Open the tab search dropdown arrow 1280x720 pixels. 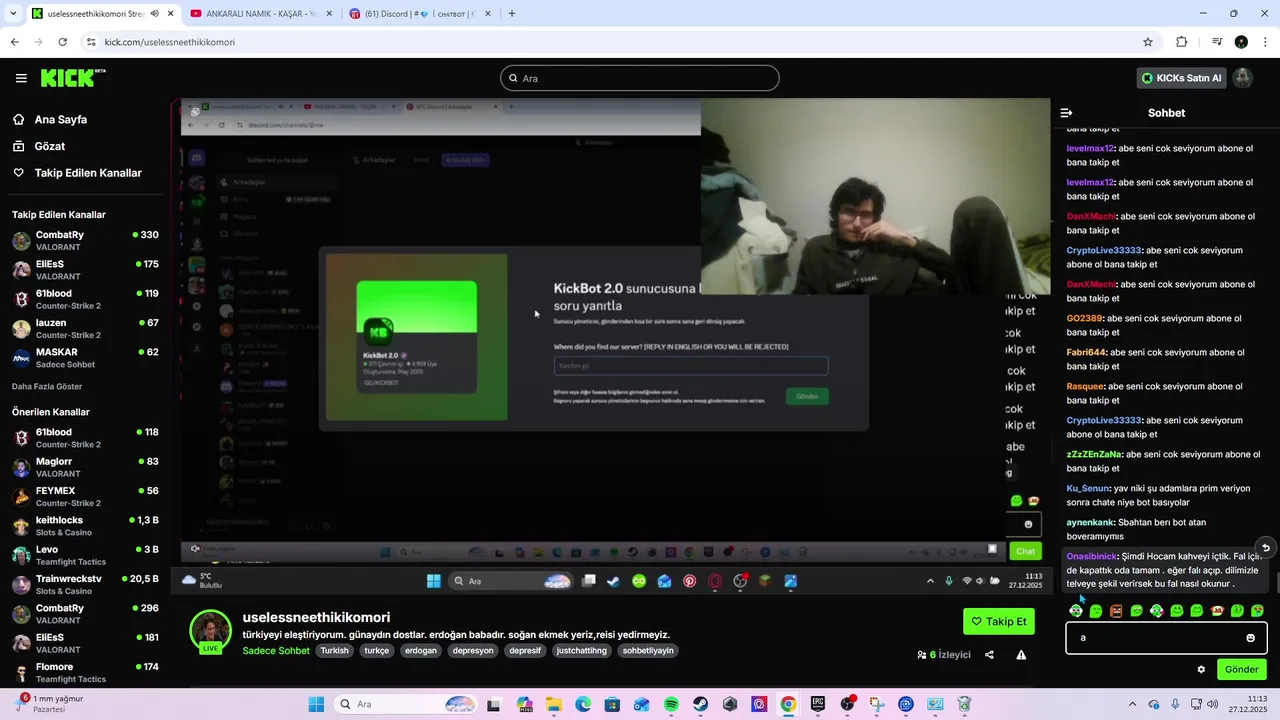tap(12, 14)
